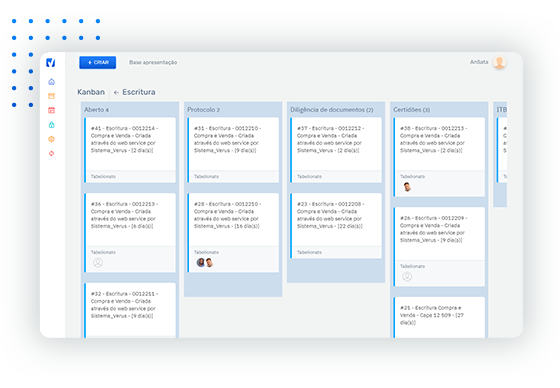The width and height of the screenshot is (560, 388).
Task: Click unassigned avatar placeholder on card #36
Action: pyautogui.click(x=98, y=263)
